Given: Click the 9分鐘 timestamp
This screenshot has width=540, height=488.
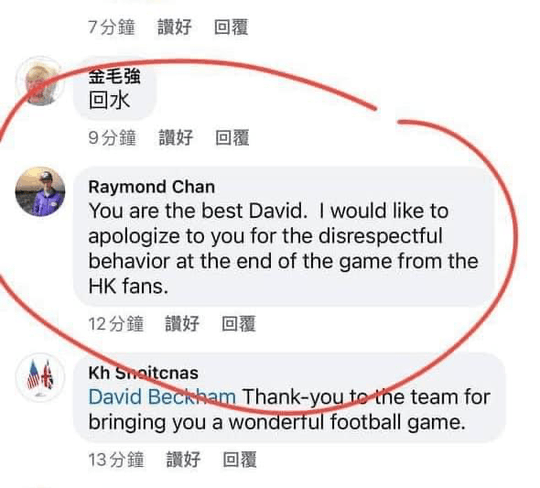Looking at the screenshot, I should [x=112, y=138].
